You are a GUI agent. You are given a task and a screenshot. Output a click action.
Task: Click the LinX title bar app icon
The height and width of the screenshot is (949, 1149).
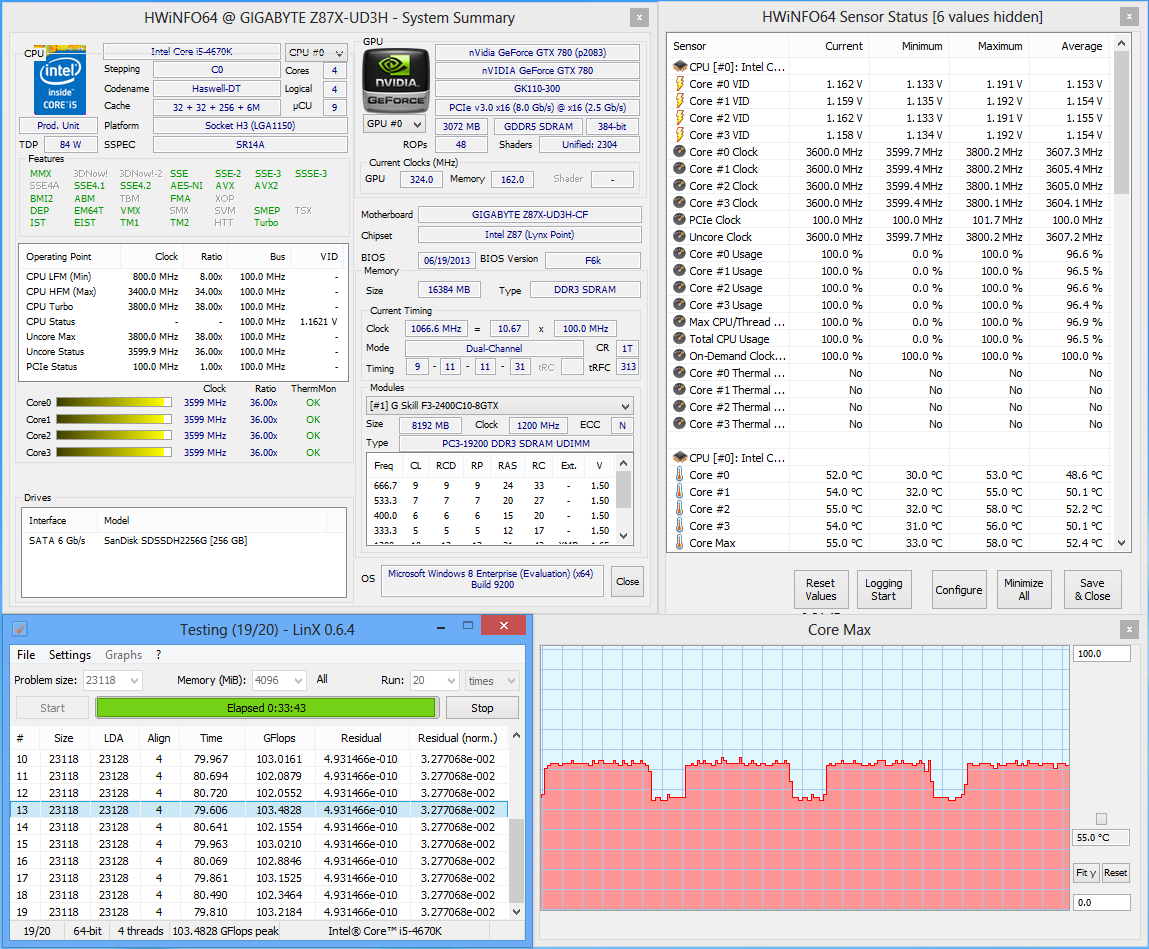point(20,629)
